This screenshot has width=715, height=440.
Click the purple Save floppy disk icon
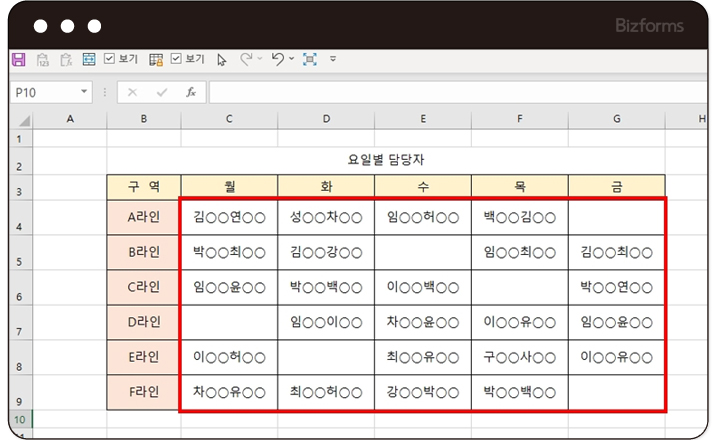(19, 59)
